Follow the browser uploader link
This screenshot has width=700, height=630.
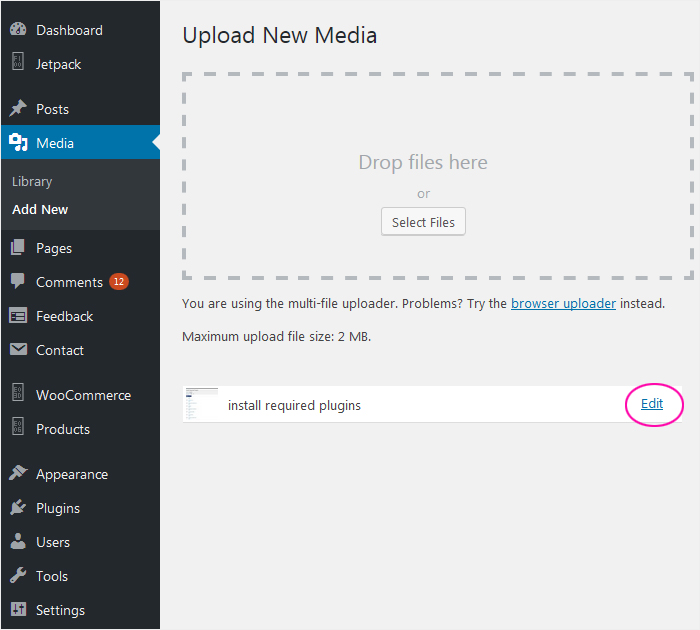tap(563, 304)
